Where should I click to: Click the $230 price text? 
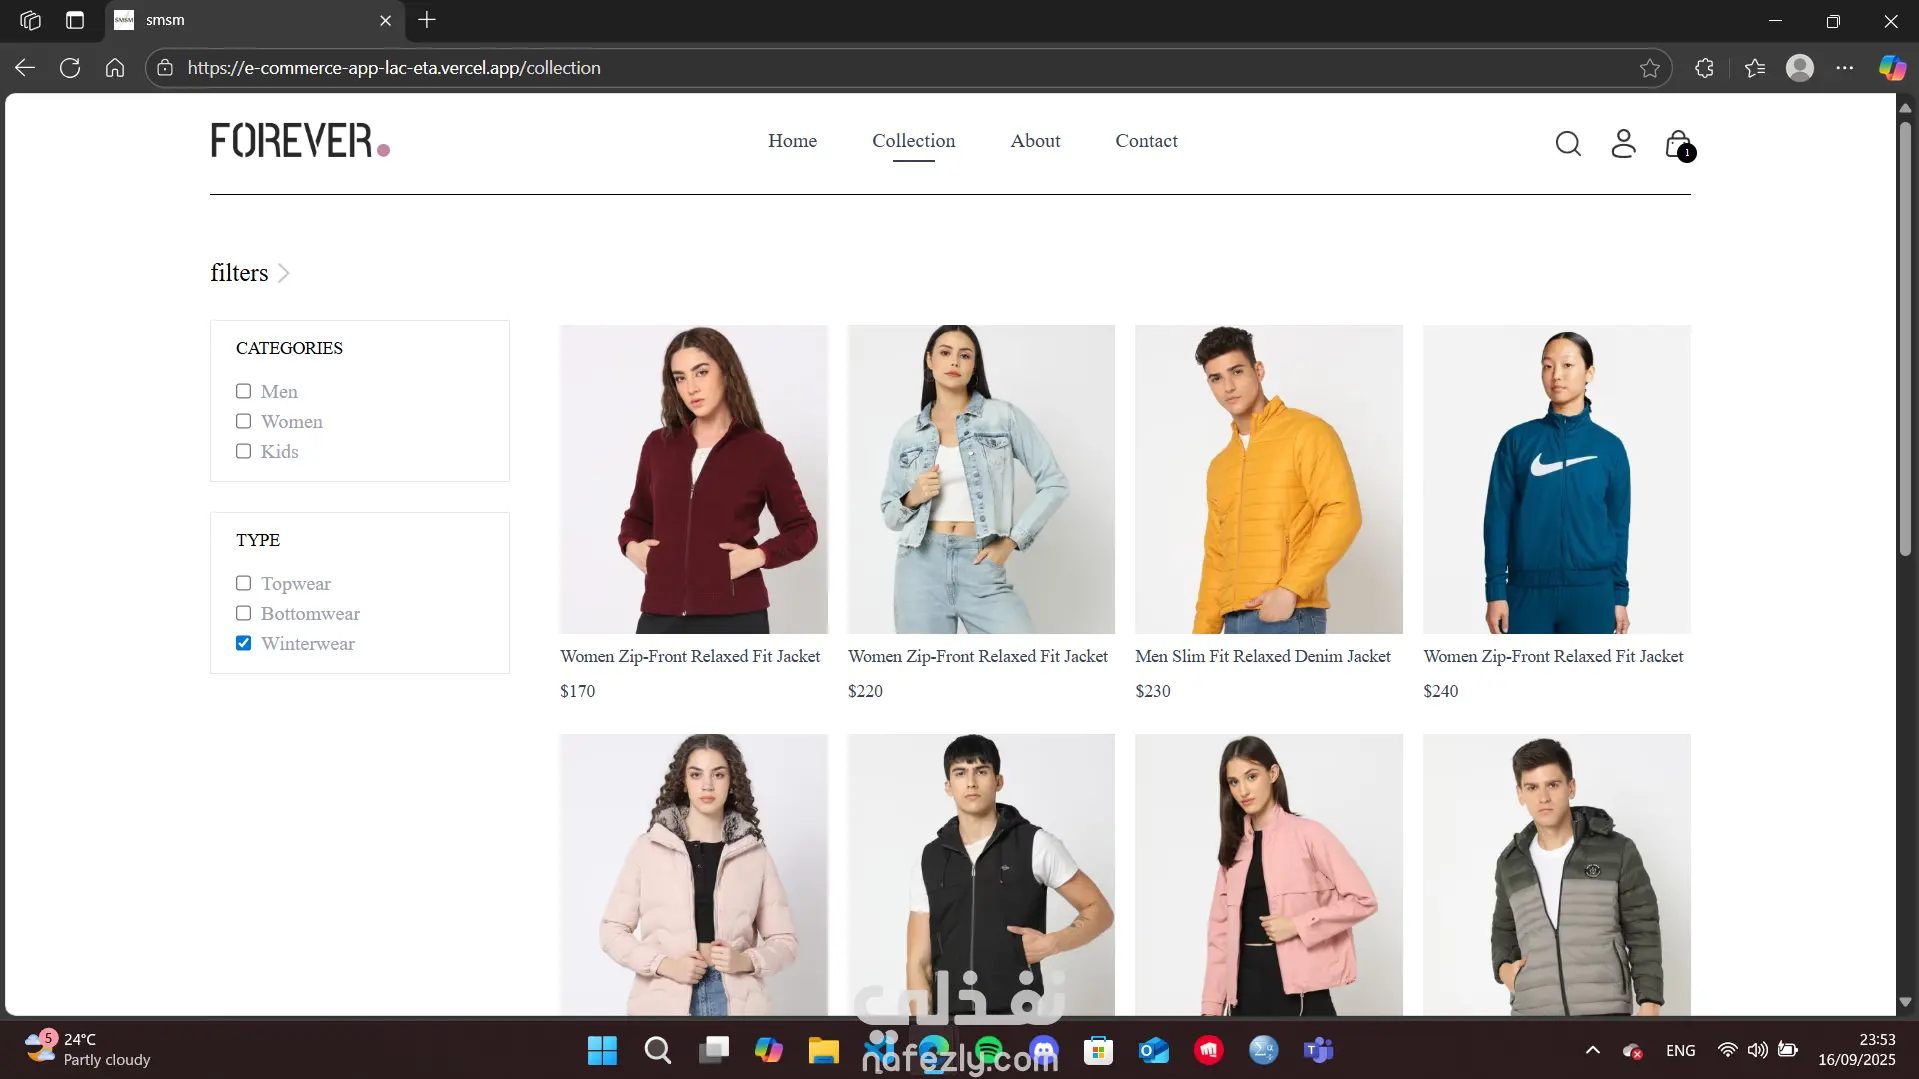1153,691
